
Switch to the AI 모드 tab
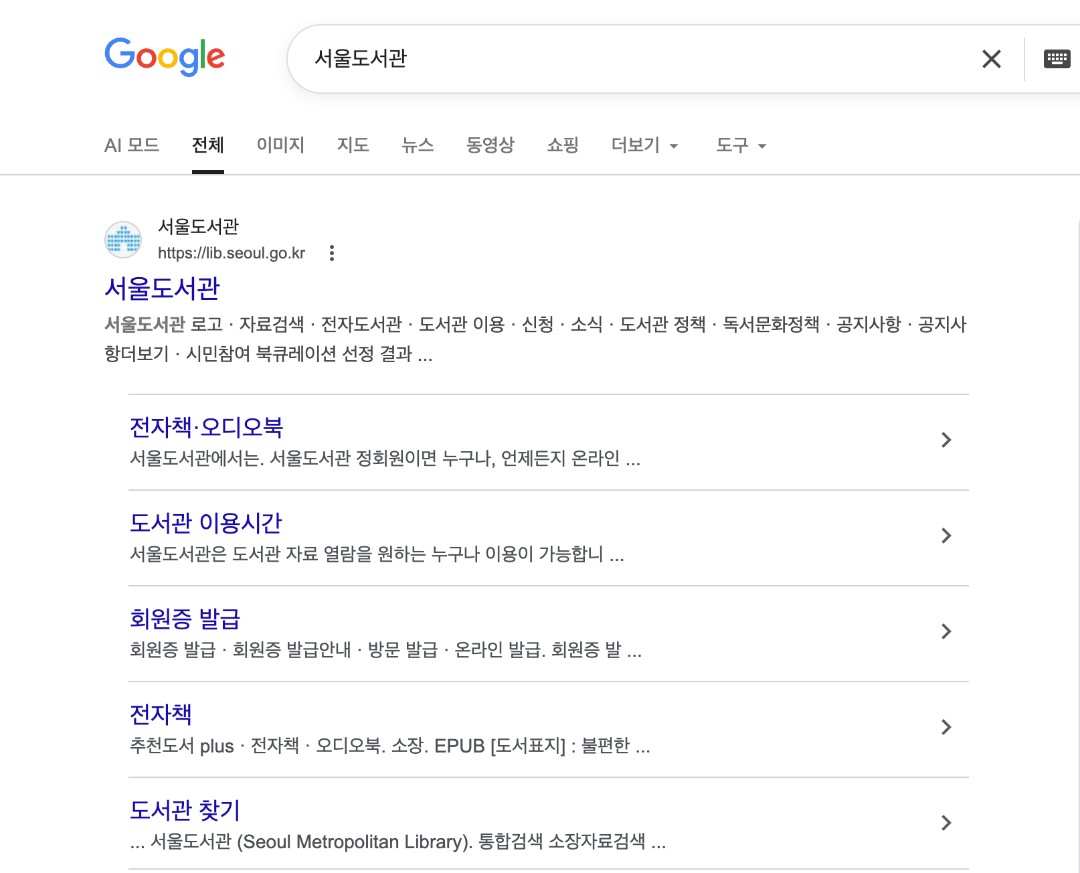coord(132,145)
